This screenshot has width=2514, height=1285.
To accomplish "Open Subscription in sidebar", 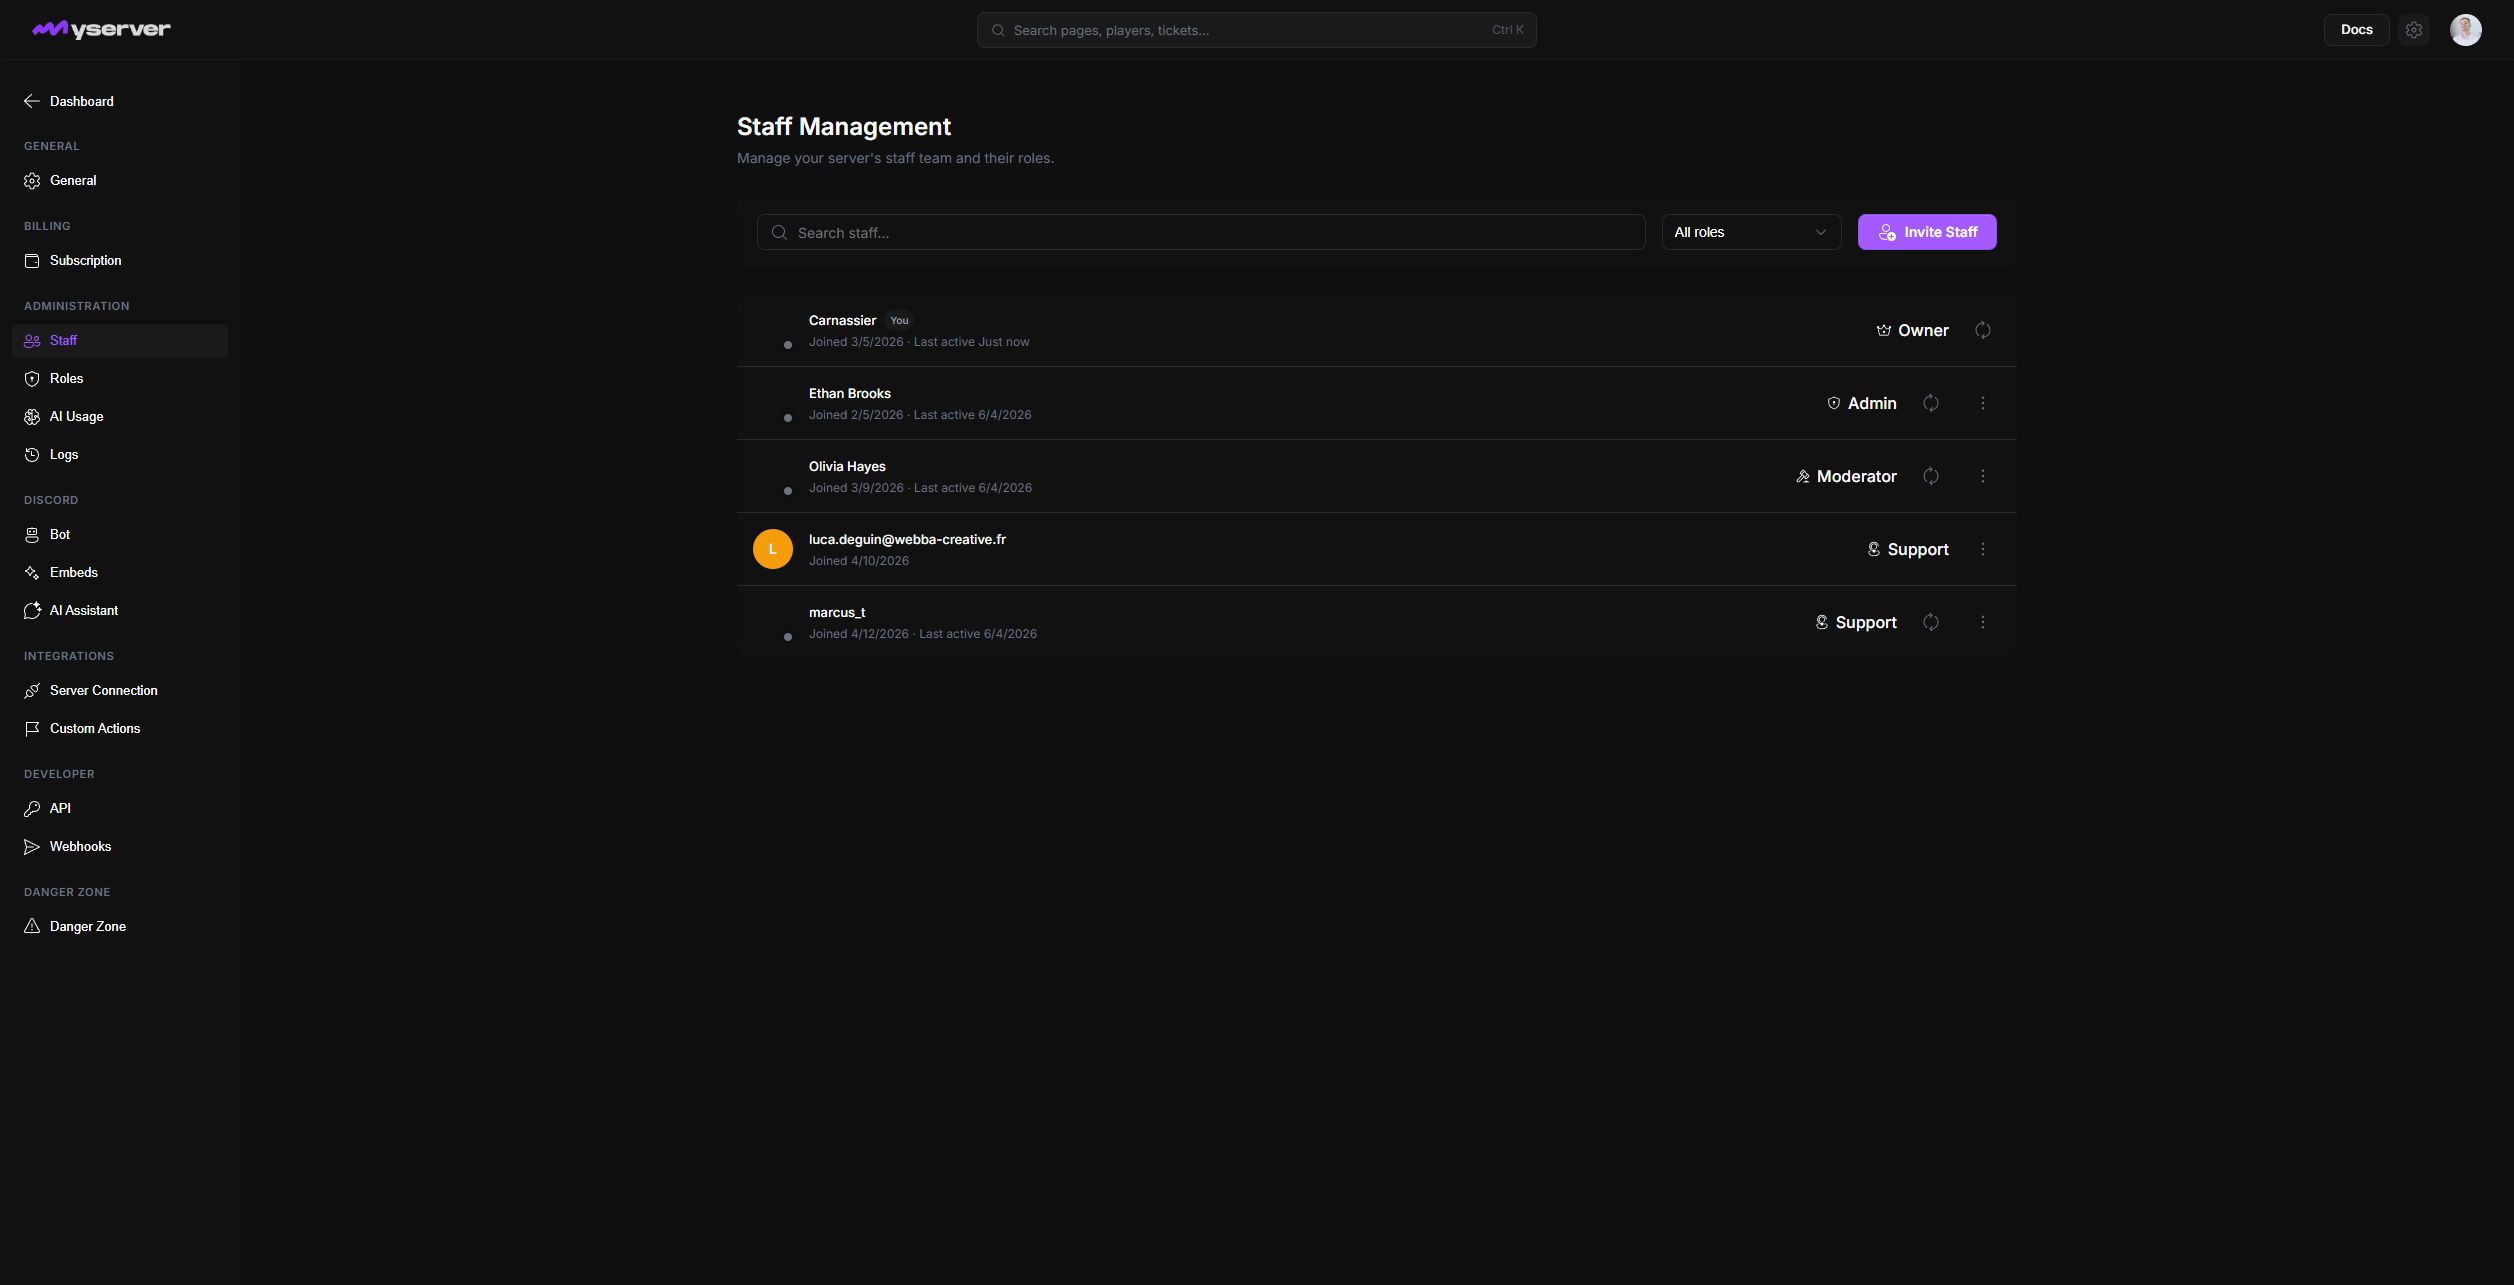I will [x=120, y=261].
